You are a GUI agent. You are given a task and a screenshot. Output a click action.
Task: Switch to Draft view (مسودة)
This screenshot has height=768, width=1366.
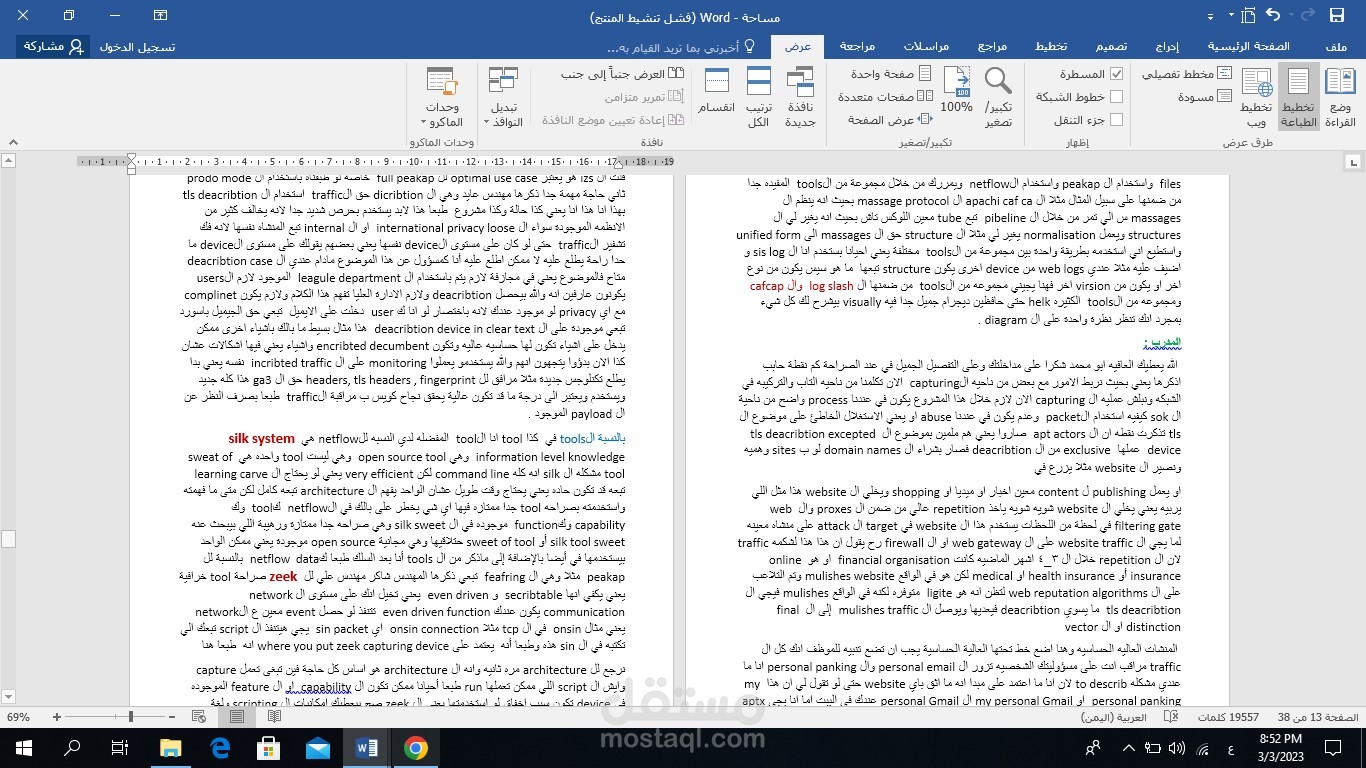tap(1204, 97)
